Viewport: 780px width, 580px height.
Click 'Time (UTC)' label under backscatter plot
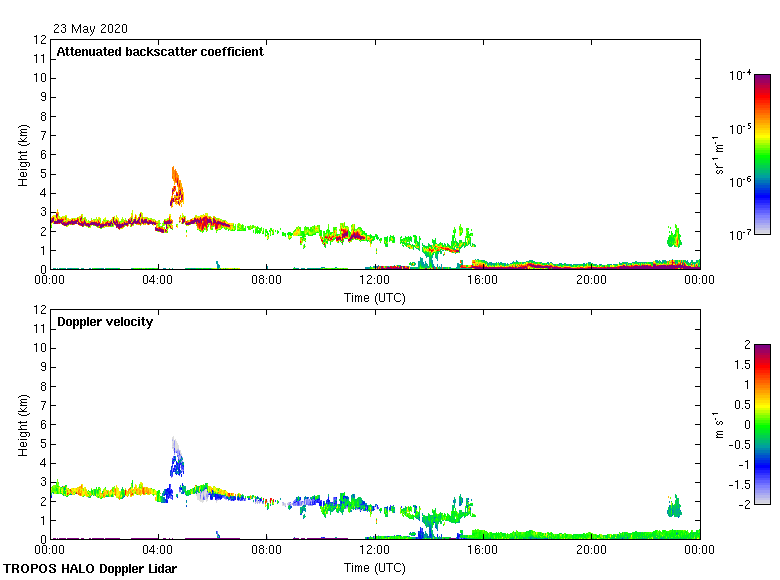coord(374,298)
